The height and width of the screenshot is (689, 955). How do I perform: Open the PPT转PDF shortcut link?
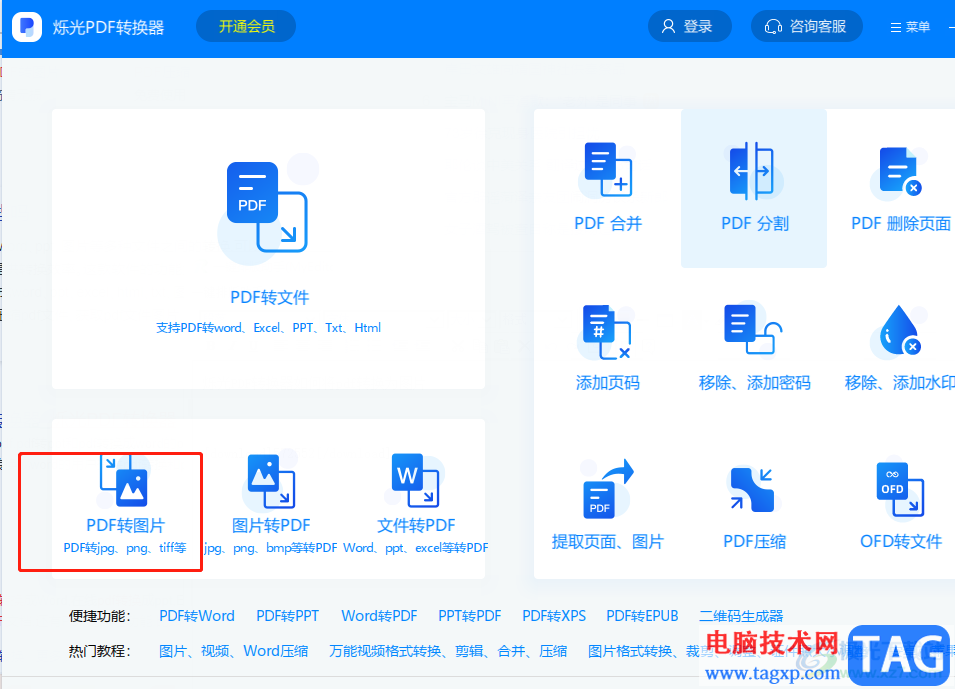(470, 616)
